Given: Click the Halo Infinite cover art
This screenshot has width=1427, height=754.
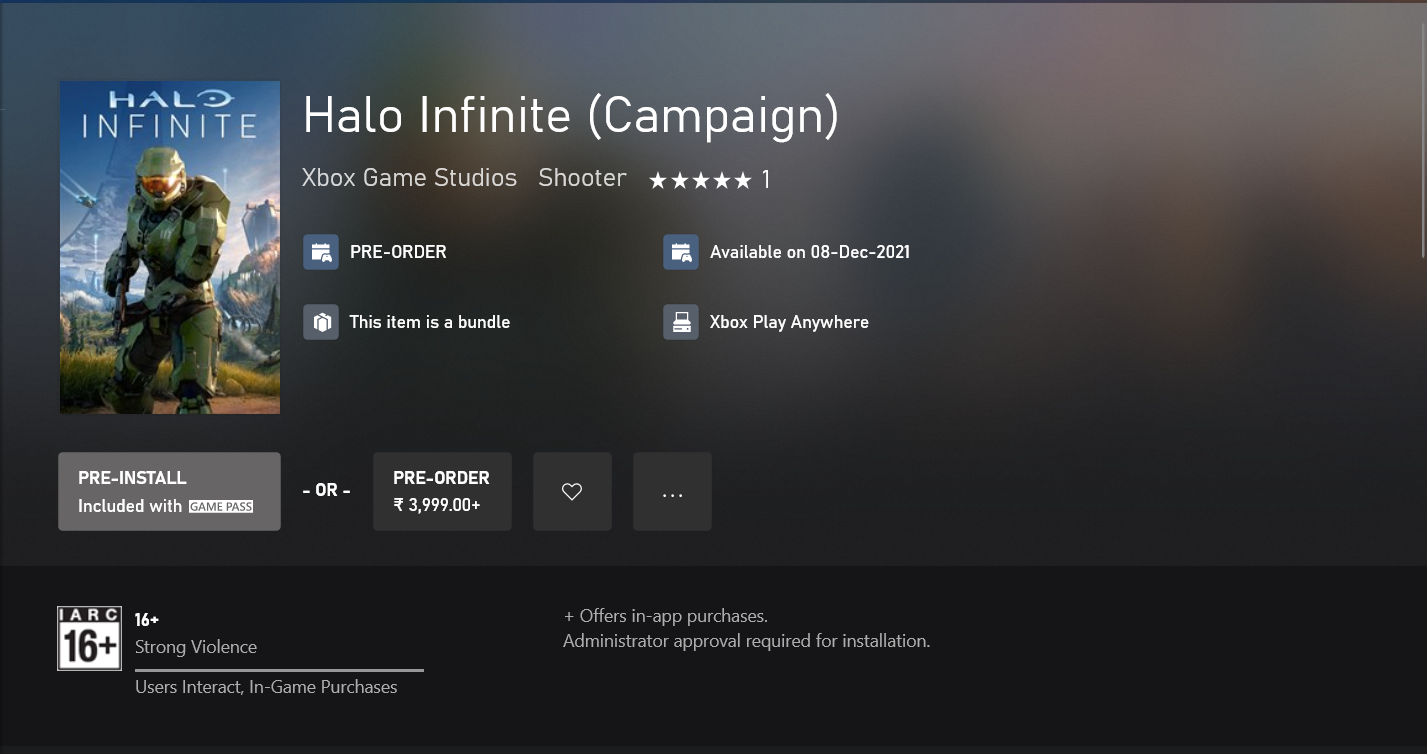Looking at the screenshot, I should point(170,247).
